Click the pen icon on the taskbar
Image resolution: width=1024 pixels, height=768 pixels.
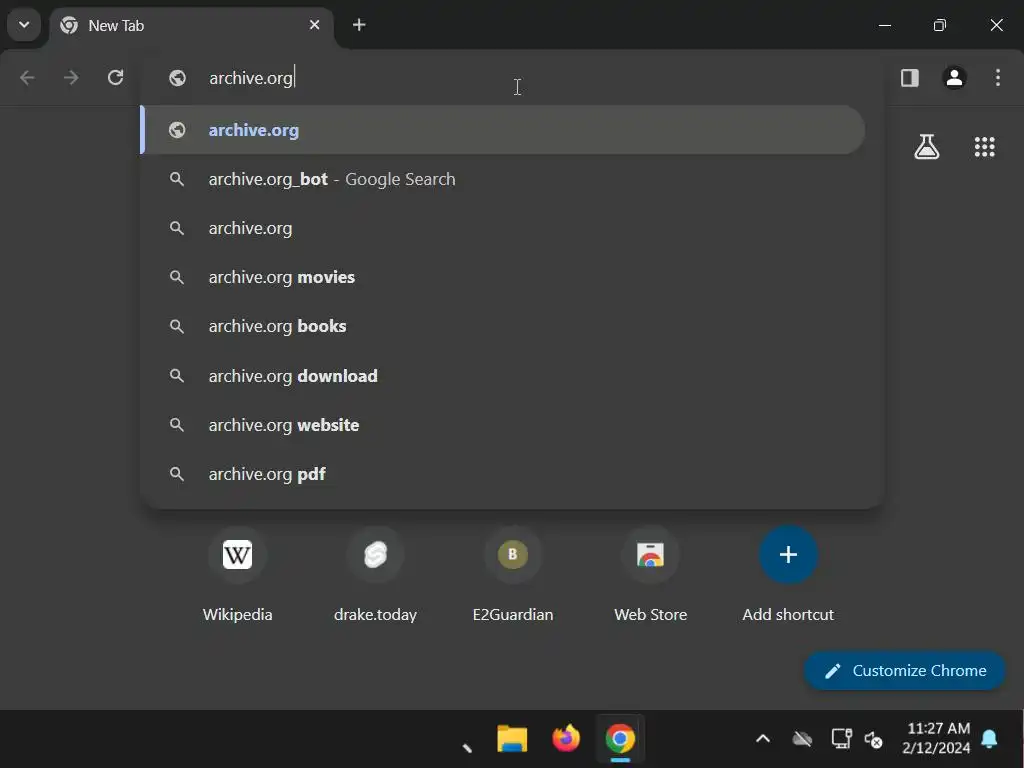pyautogui.click(x=467, y=747)
